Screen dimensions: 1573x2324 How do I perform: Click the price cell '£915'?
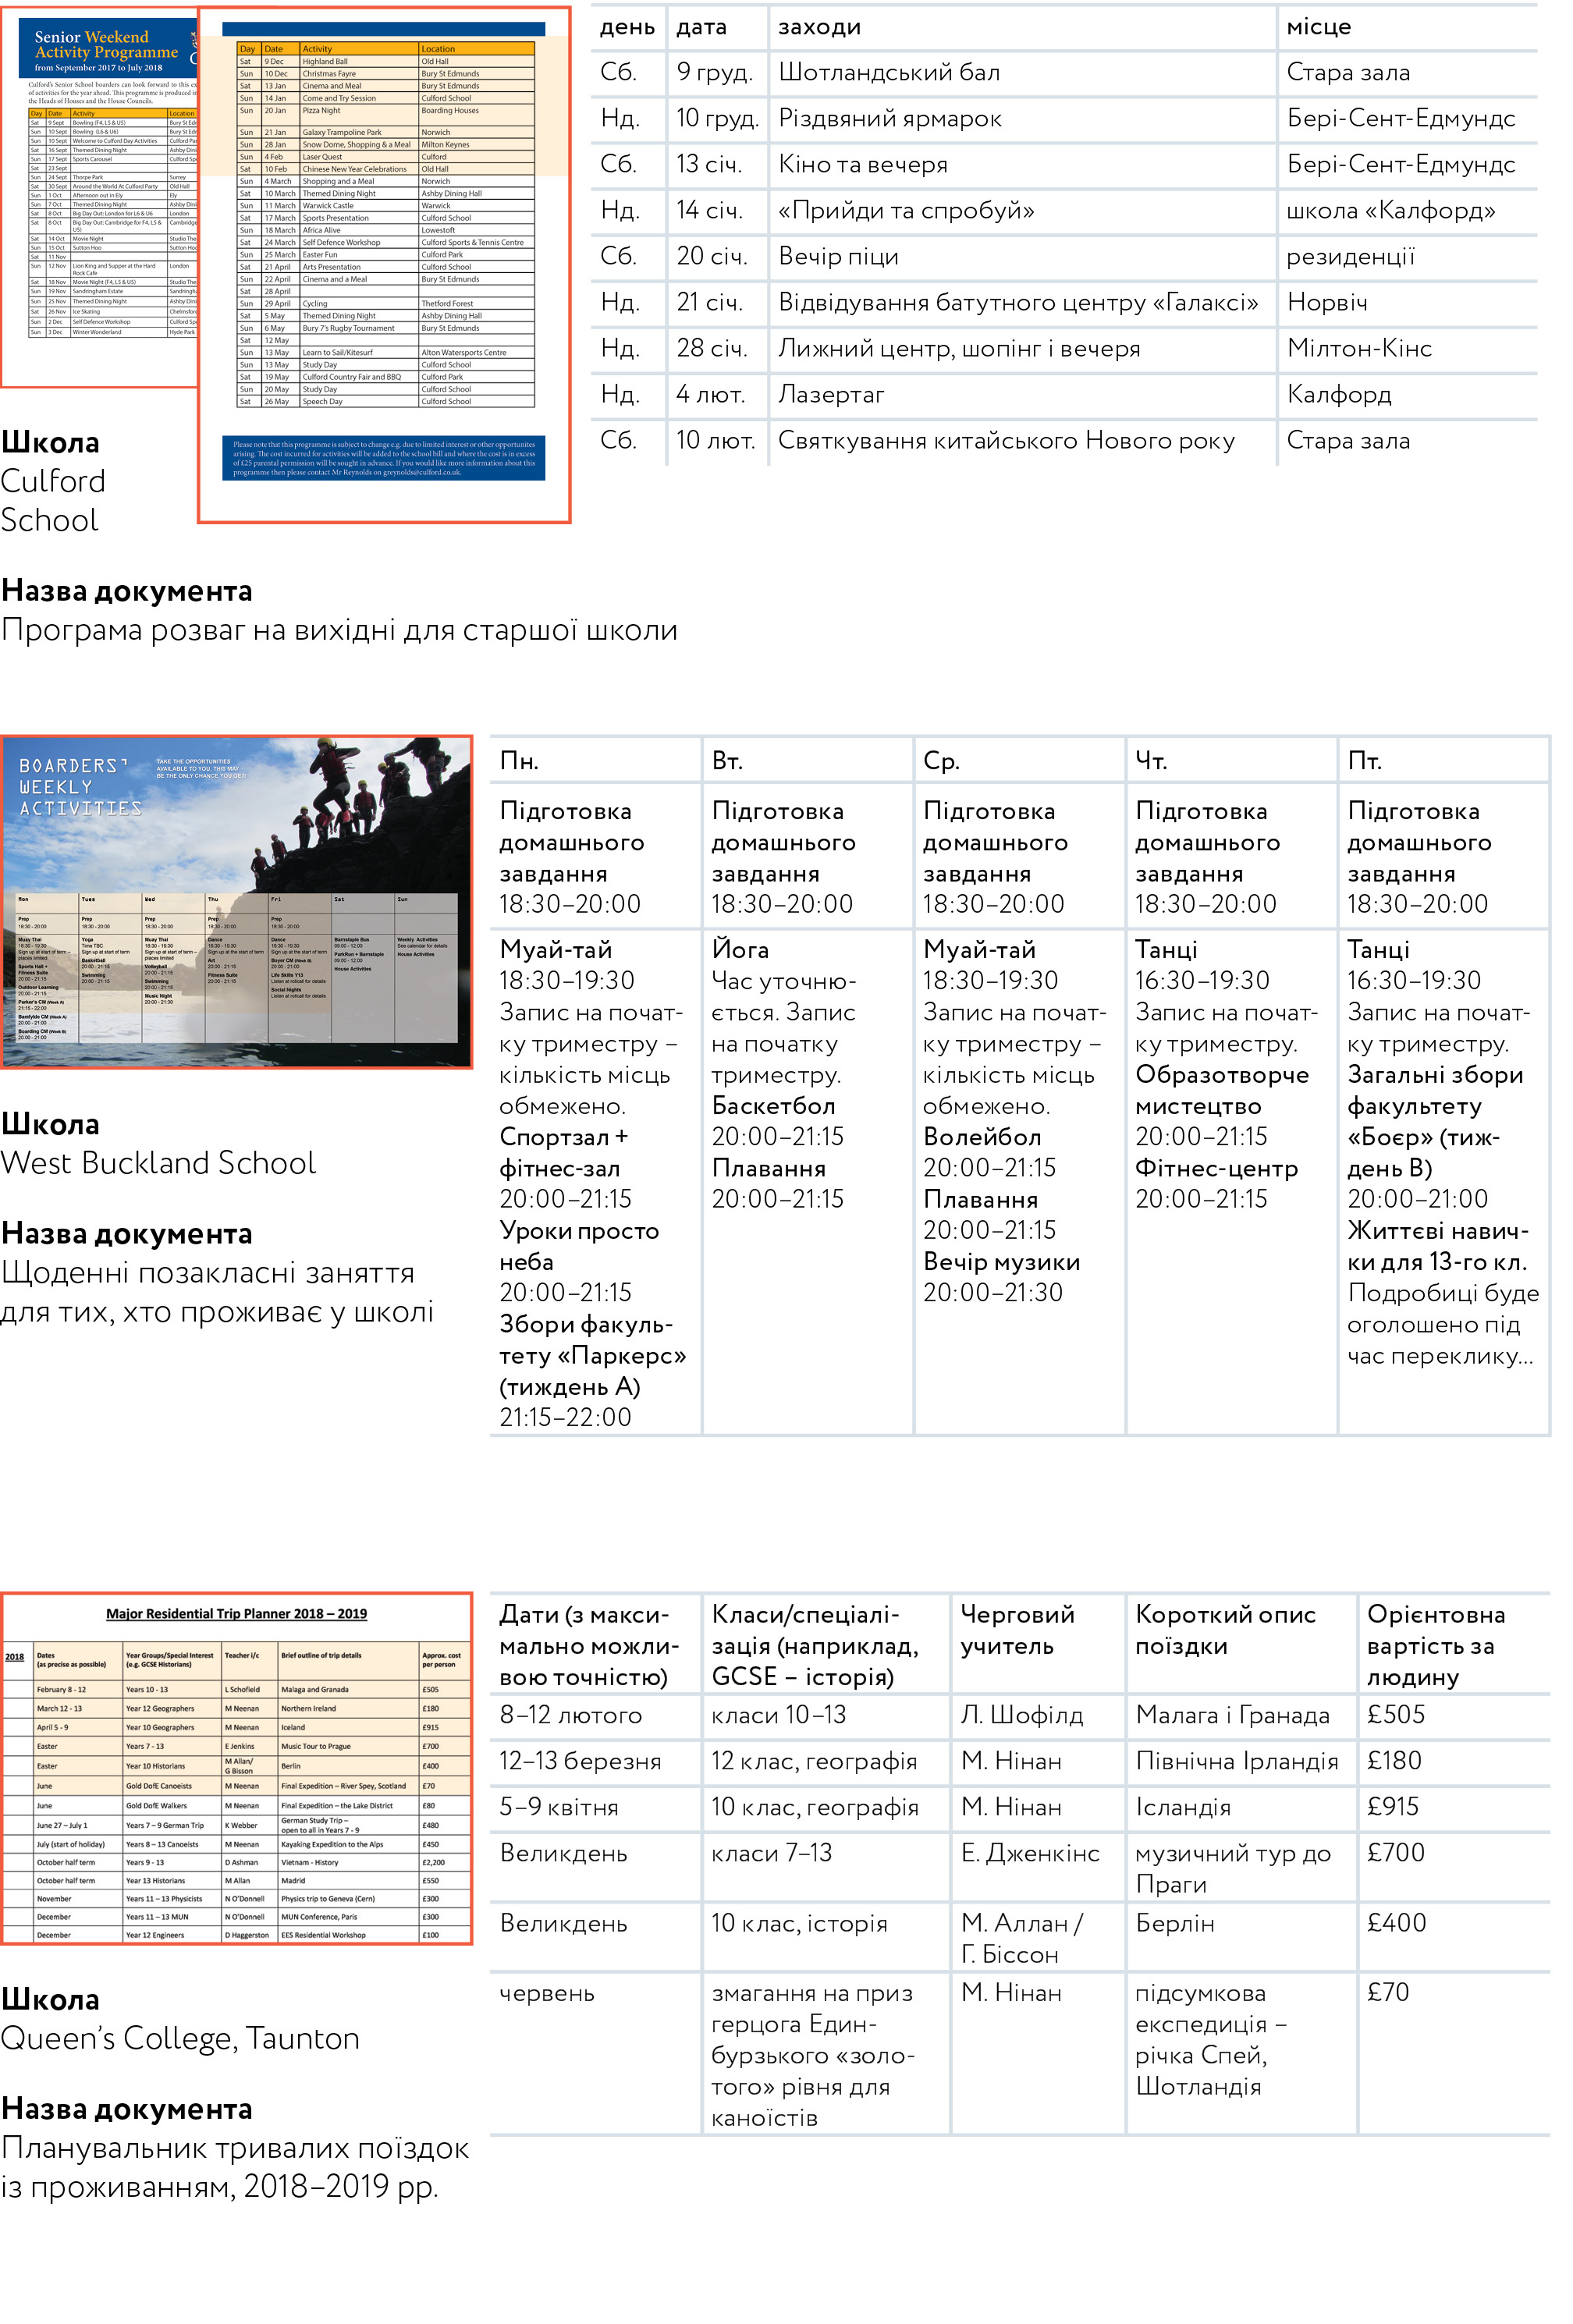click(1393, 1808)
